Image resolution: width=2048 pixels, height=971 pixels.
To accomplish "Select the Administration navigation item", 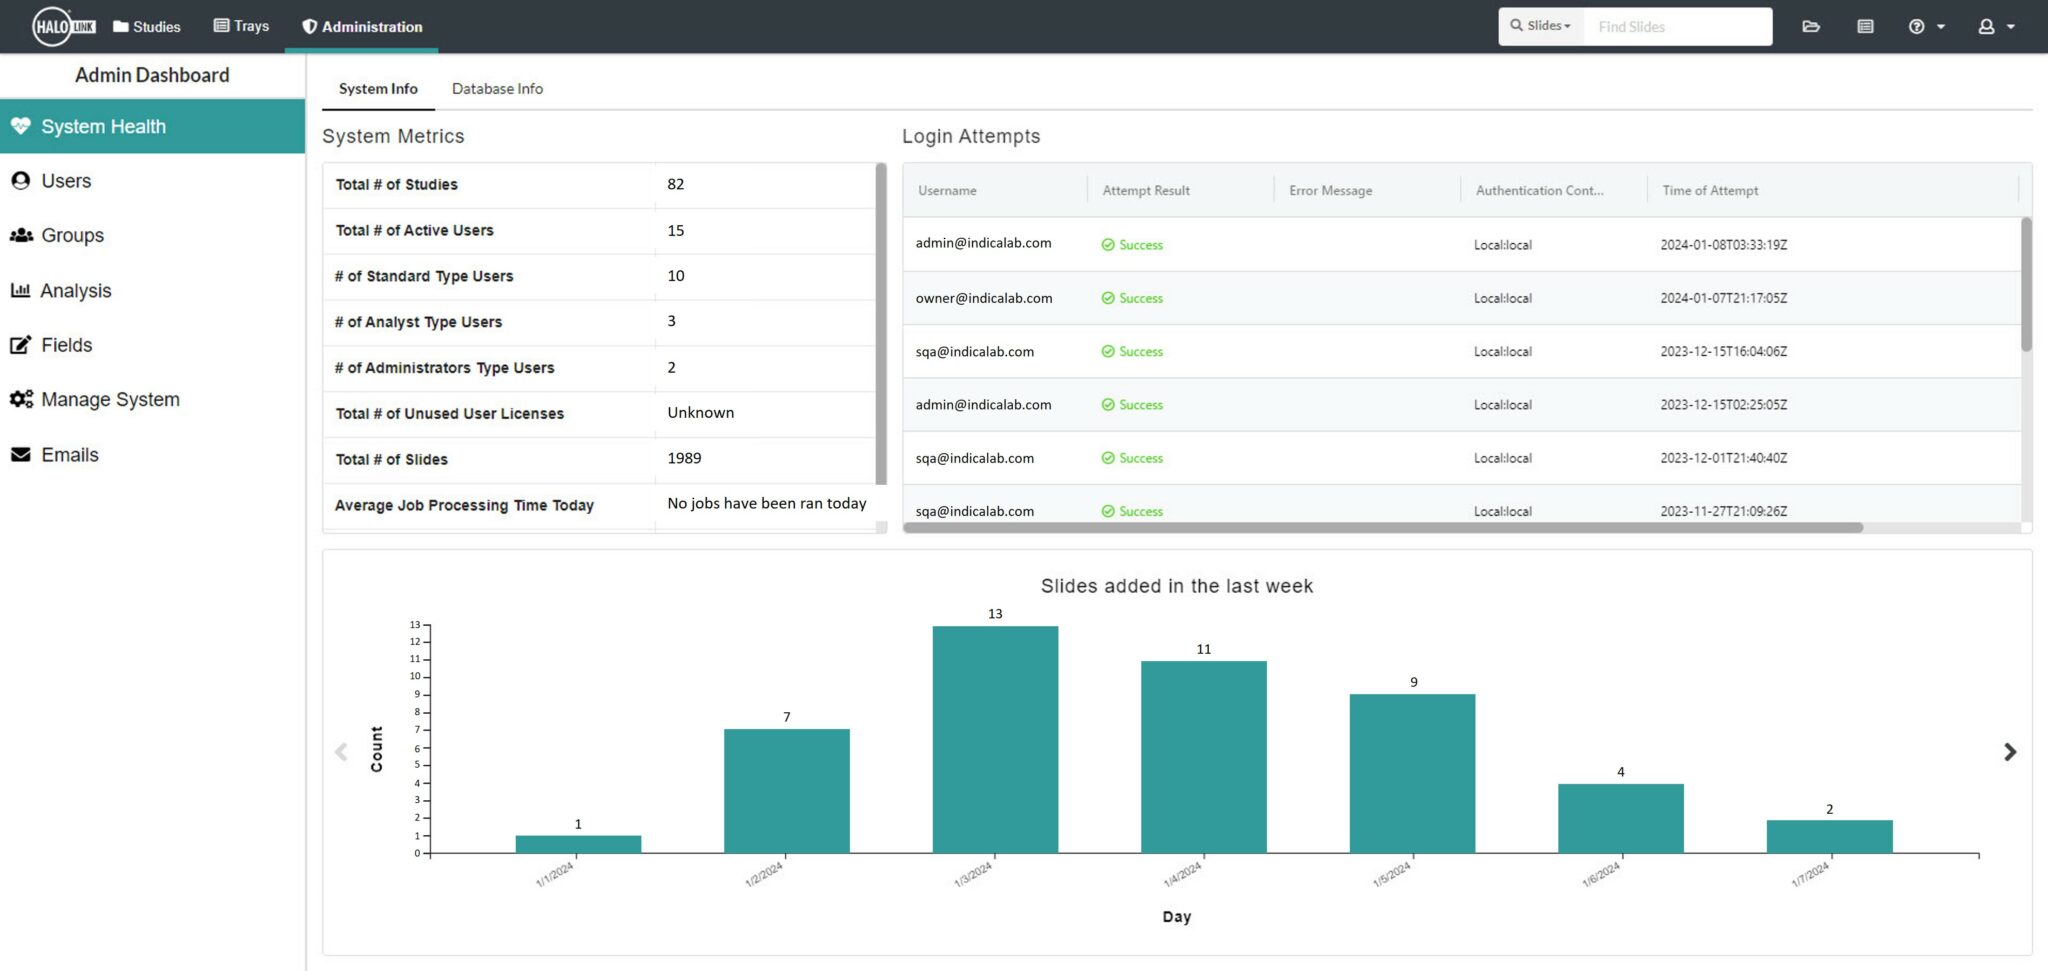I will [x=361, y=26].
